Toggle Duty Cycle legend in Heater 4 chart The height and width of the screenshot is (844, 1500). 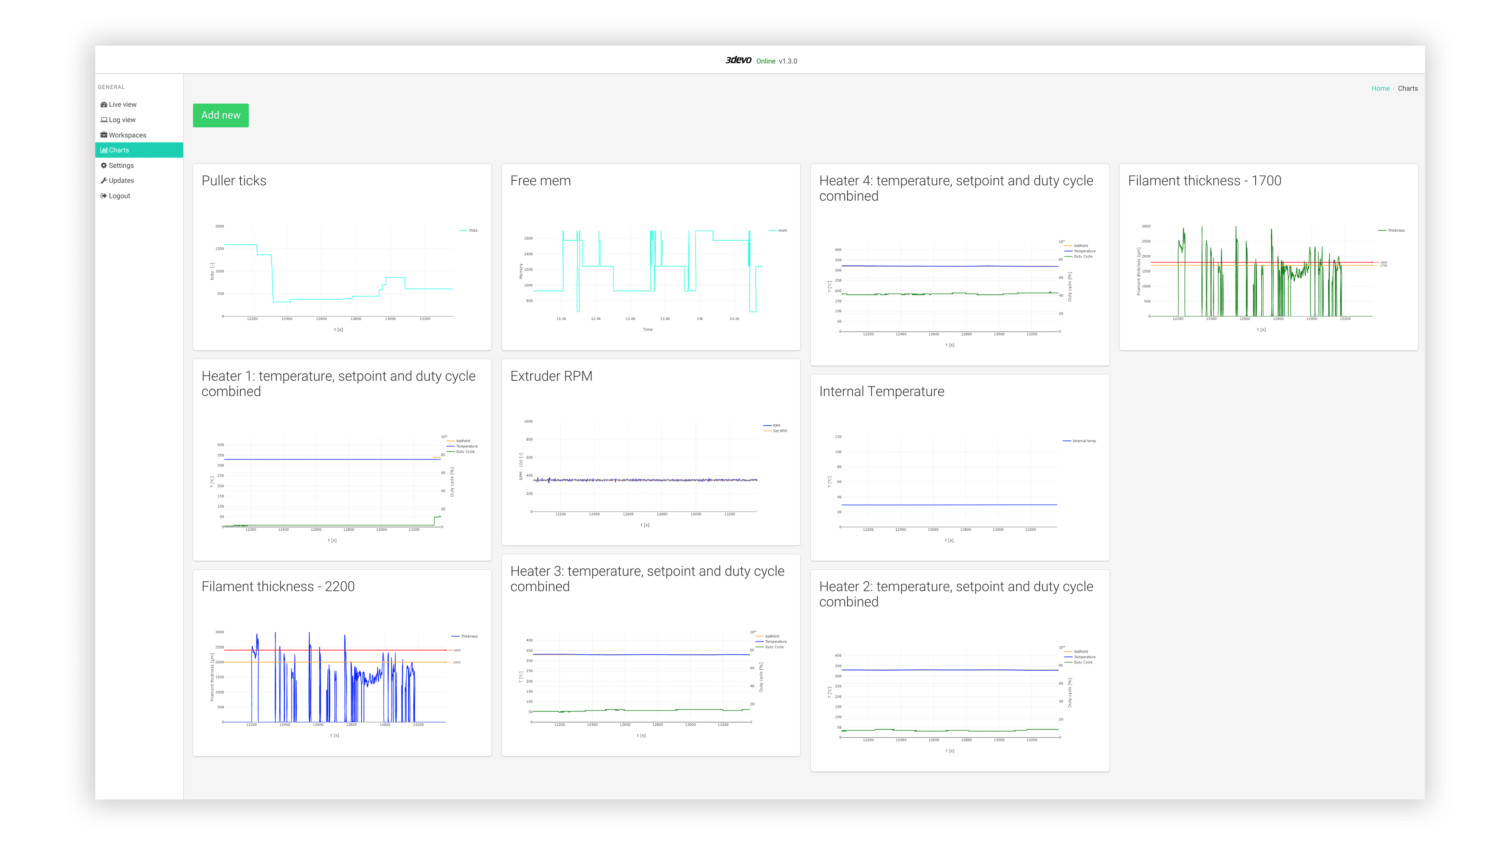pos(1079,257)
